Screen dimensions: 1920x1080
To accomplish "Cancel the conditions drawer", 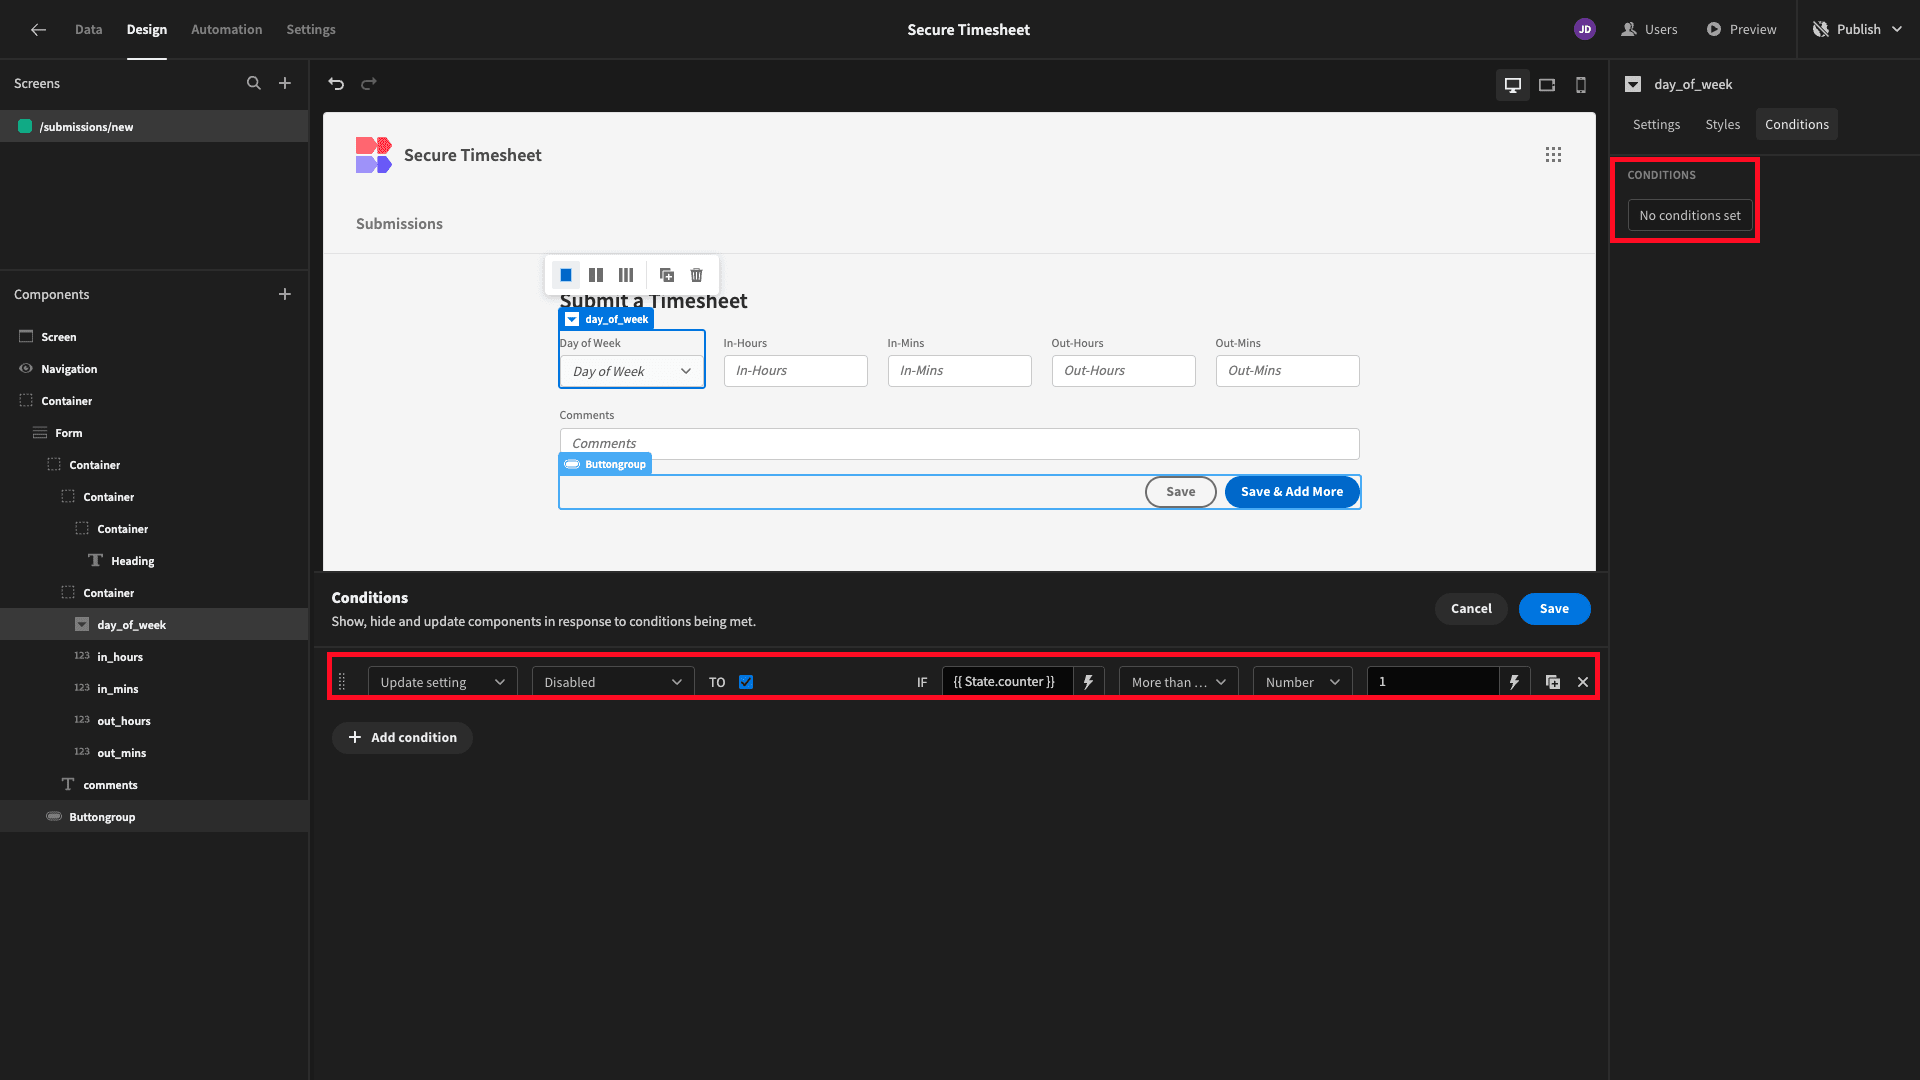I will (1471, 609).
